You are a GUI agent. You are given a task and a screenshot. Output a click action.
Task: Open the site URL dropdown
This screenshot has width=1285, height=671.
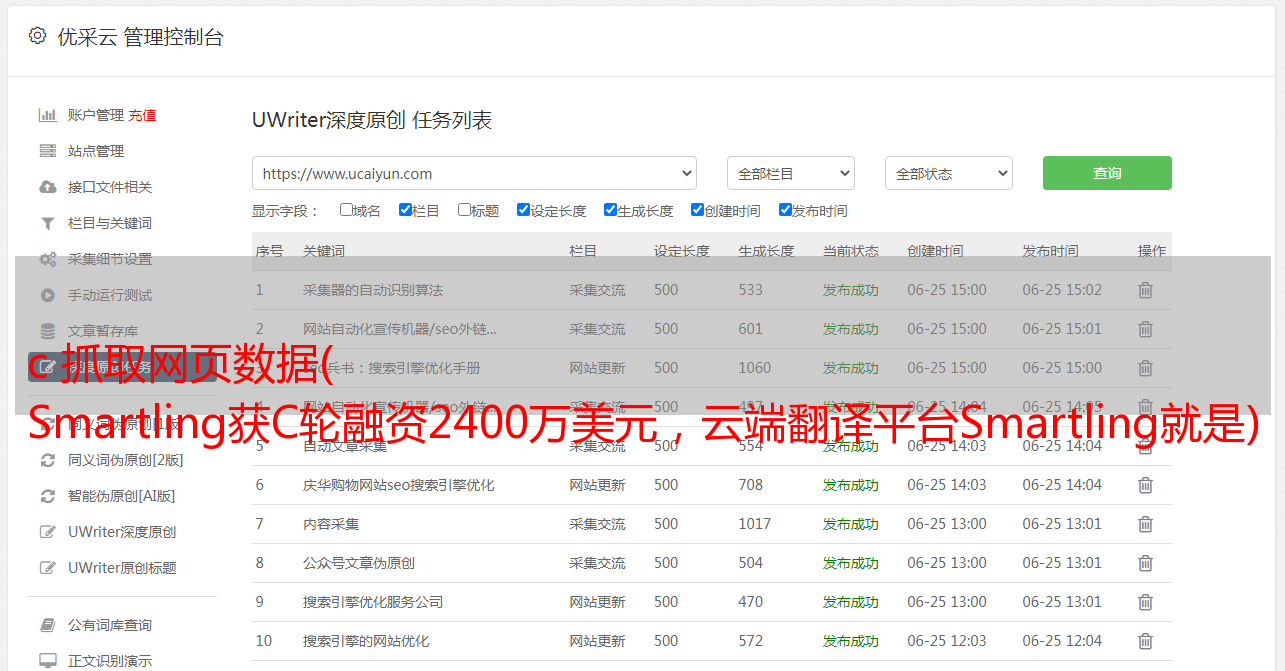click(x=474, y=173)
